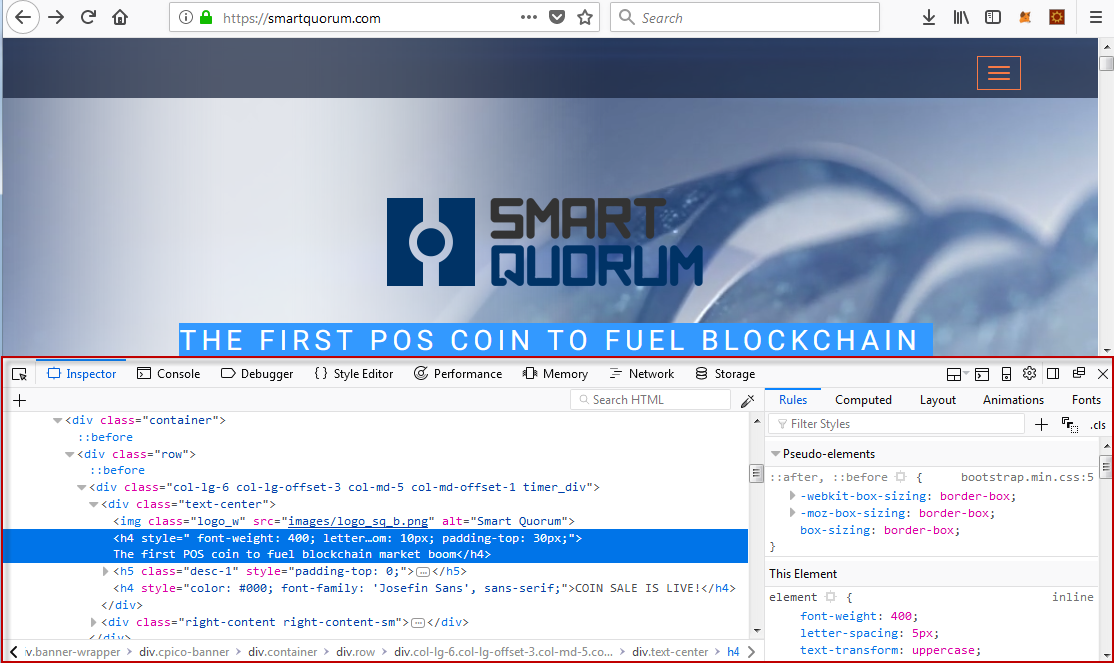Open the Style Editor tab

pos(353,374)
